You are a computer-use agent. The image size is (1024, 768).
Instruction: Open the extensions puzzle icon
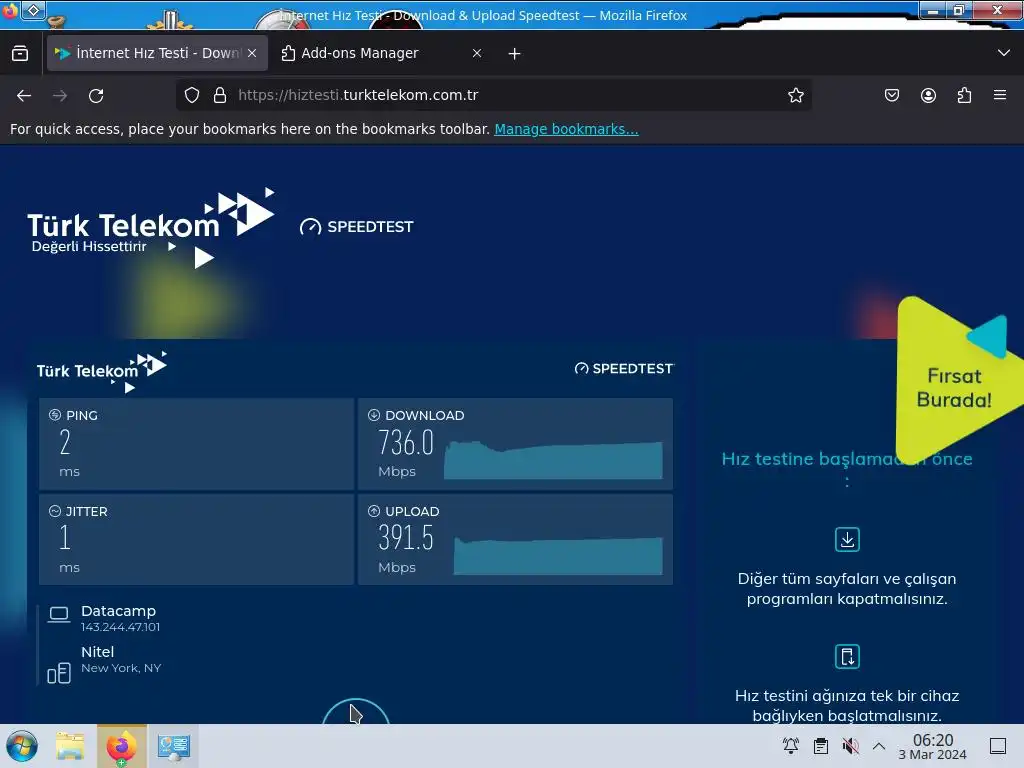click(x=964, y=95)
